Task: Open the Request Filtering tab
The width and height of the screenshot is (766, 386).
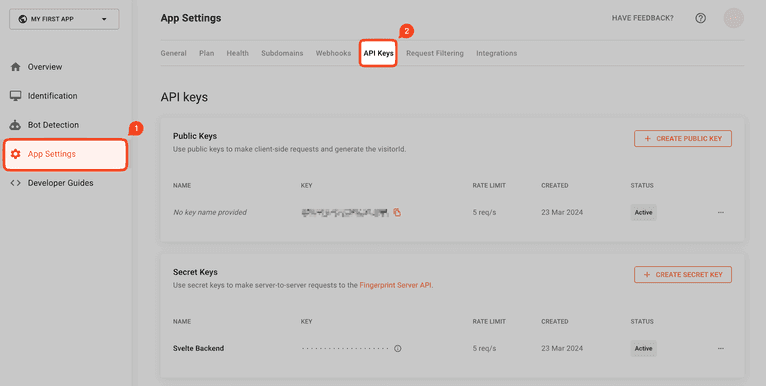Action: pyautogui.click(x=435, y=53)
